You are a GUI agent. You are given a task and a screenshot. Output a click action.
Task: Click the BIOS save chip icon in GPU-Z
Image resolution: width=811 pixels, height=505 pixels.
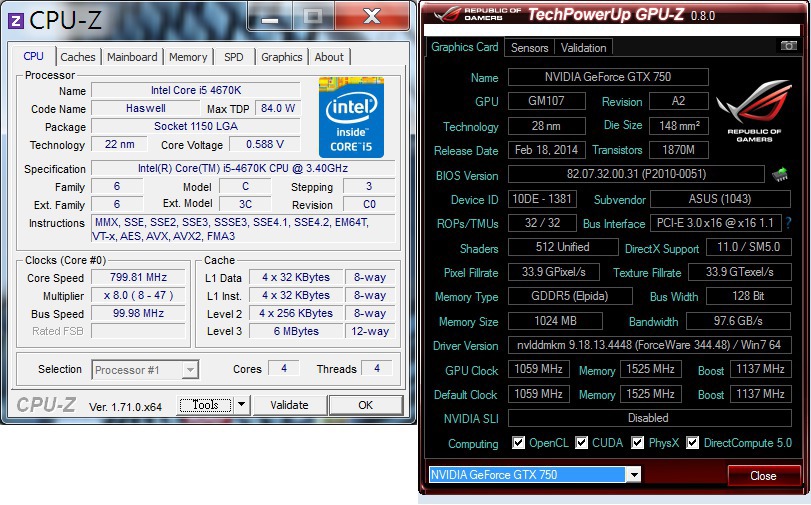(779, 174)
